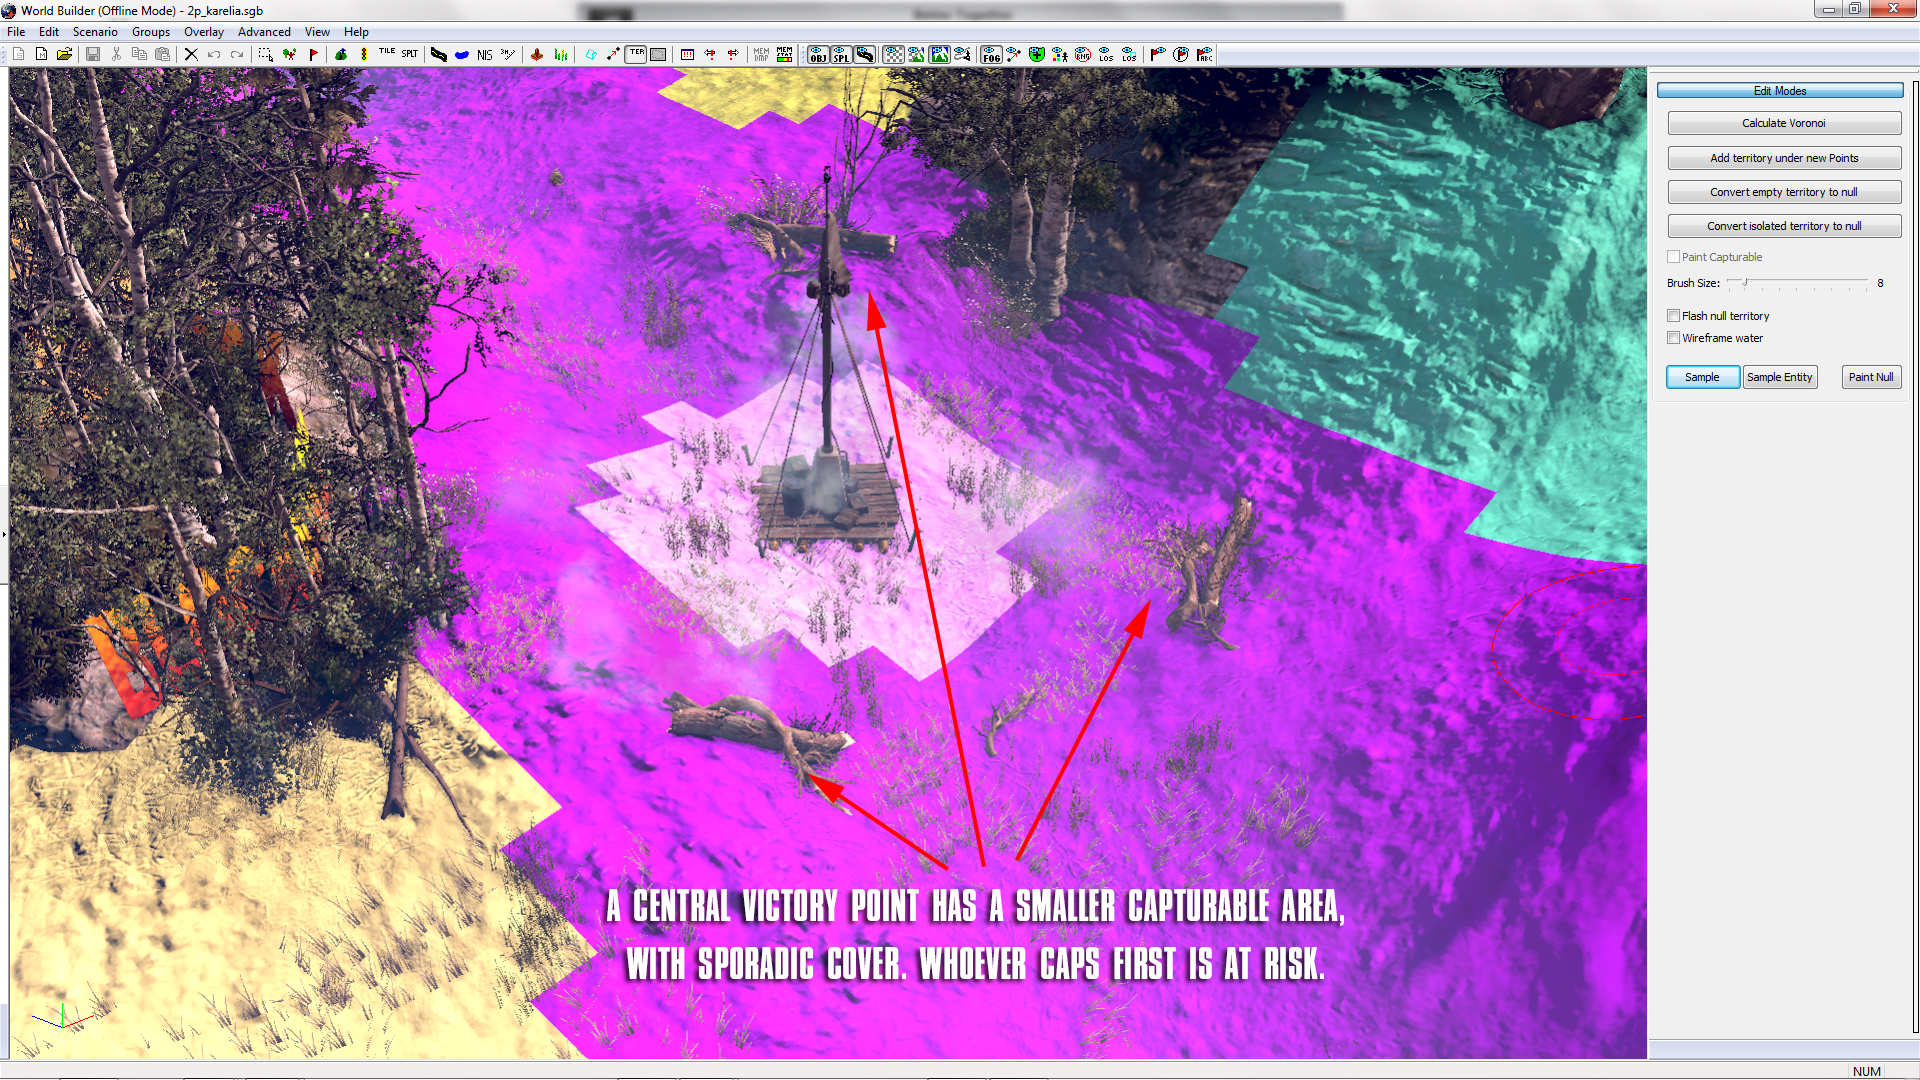Click the red brown splat icon
1920x1080 pixels.
point(537,55)
